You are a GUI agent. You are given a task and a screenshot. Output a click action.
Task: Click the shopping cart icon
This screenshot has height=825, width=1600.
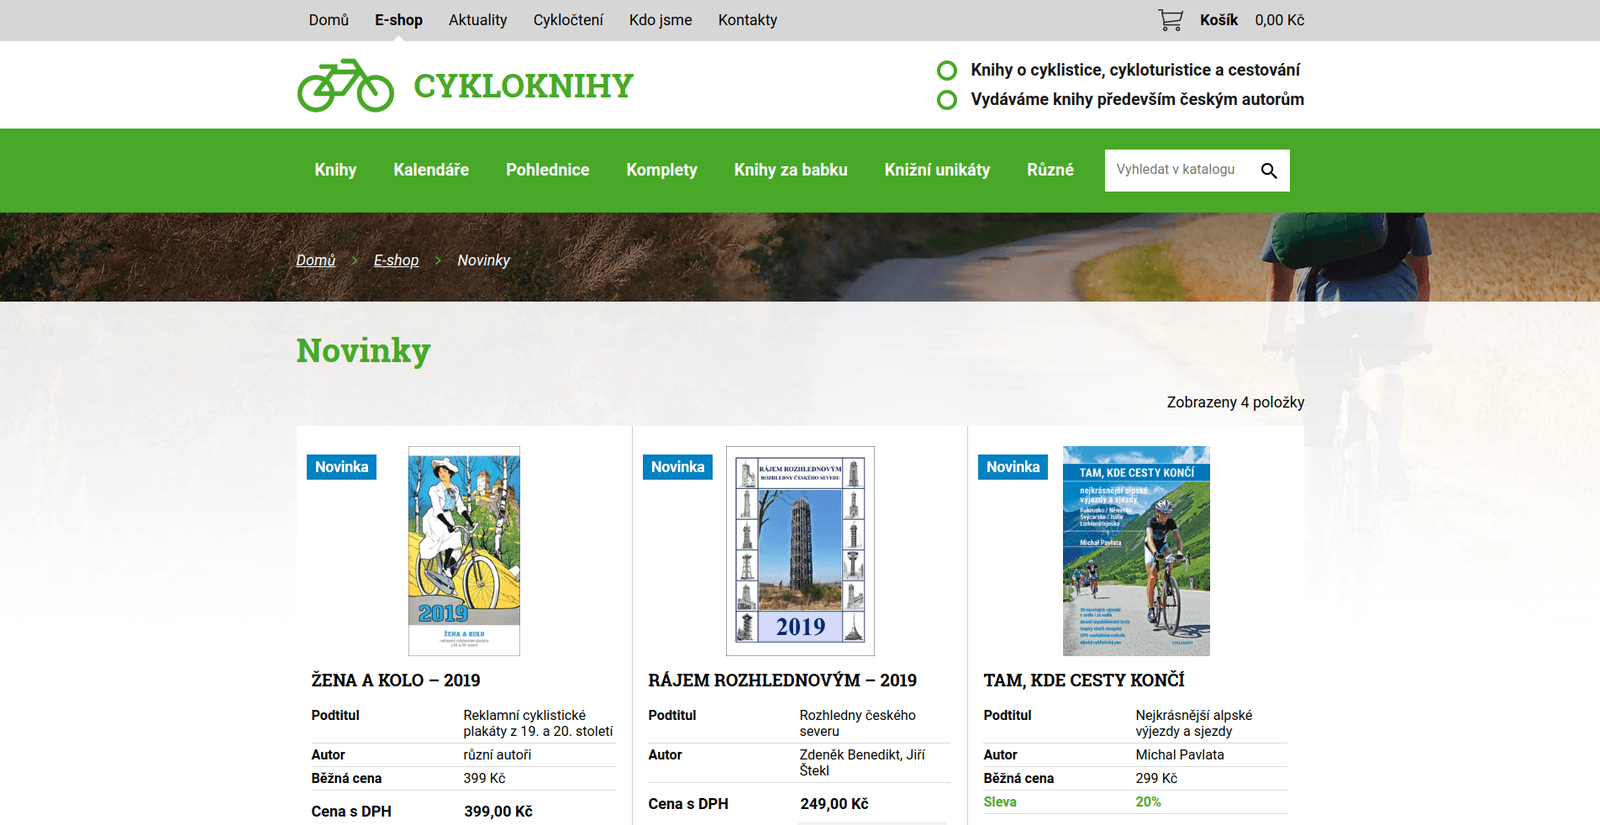point(1170,20)
